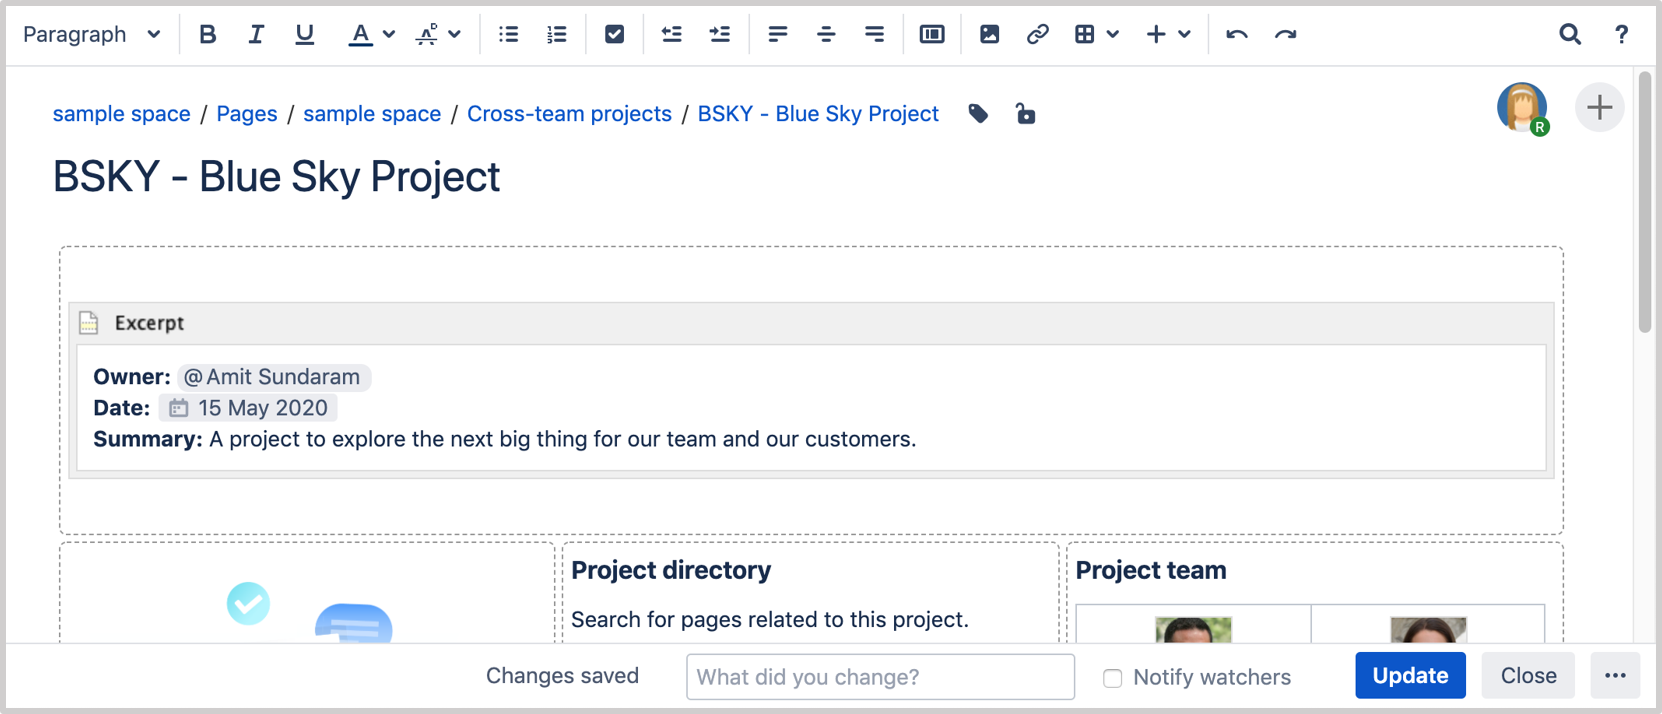Insert a link
The width and height of the screenshot is (1662, 714).
1037,34
